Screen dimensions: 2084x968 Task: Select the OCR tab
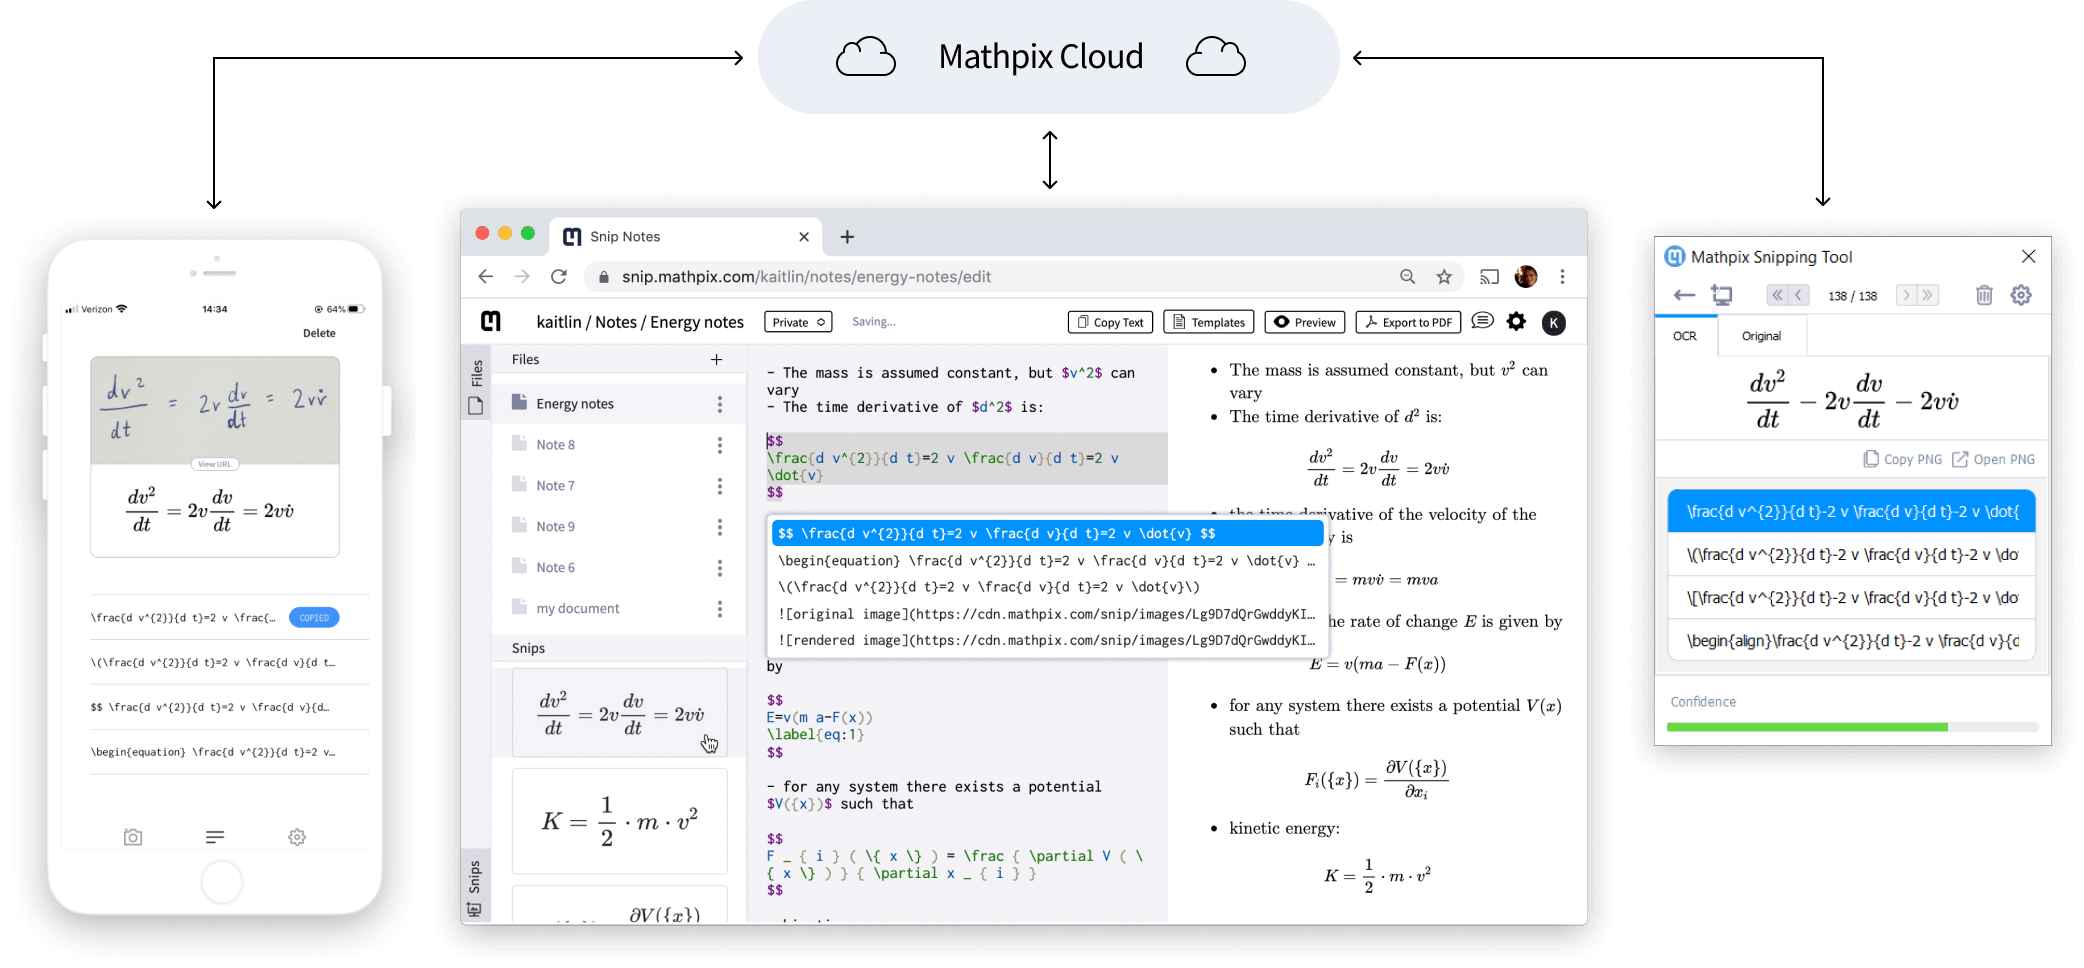(x=1685, y=336)
